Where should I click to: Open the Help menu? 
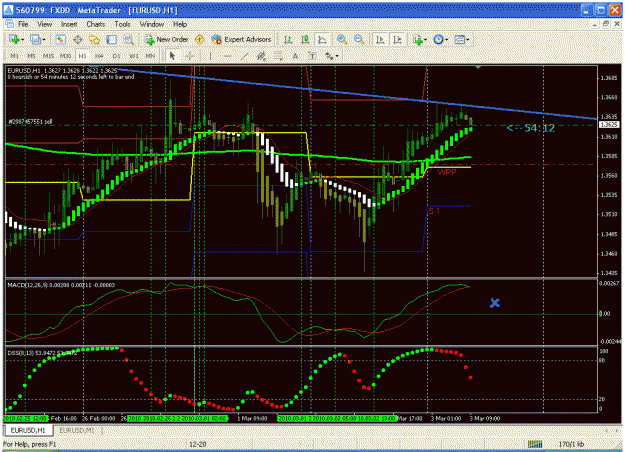(x=180, y=24)
